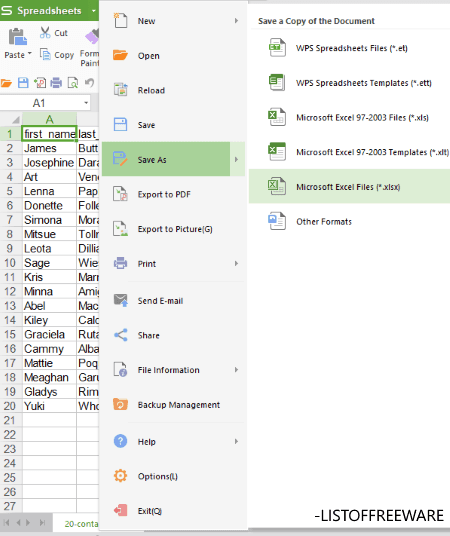Image resolution: width=450 pixels, height=536 pixels.
Task: Expand the New submenu arrow
Action: [x=236, y=21]
